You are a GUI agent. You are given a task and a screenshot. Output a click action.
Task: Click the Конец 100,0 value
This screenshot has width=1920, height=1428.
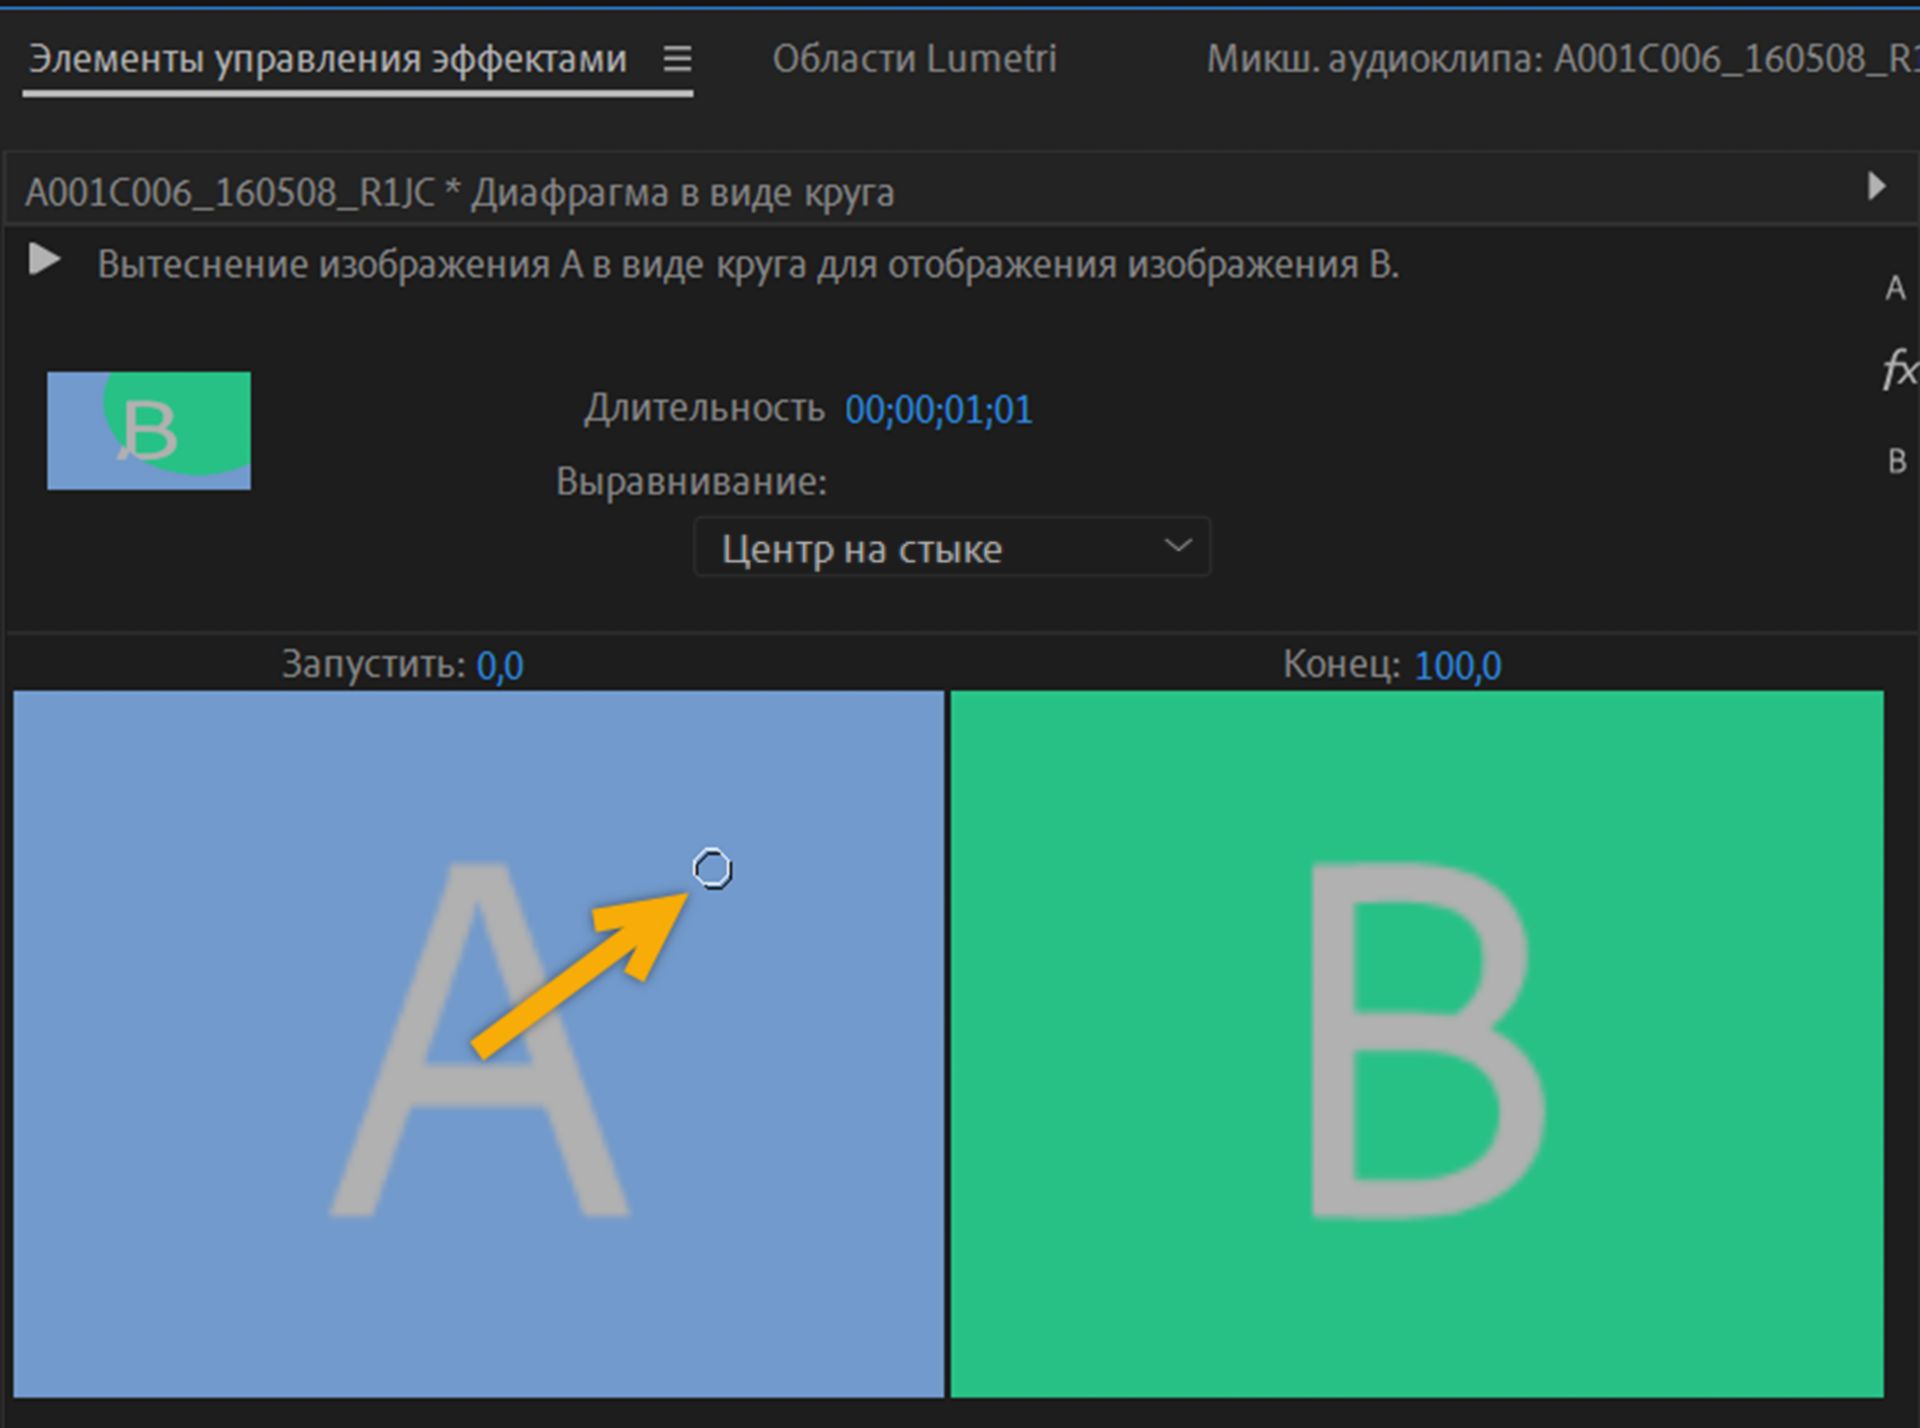(x=1455, y=664)
